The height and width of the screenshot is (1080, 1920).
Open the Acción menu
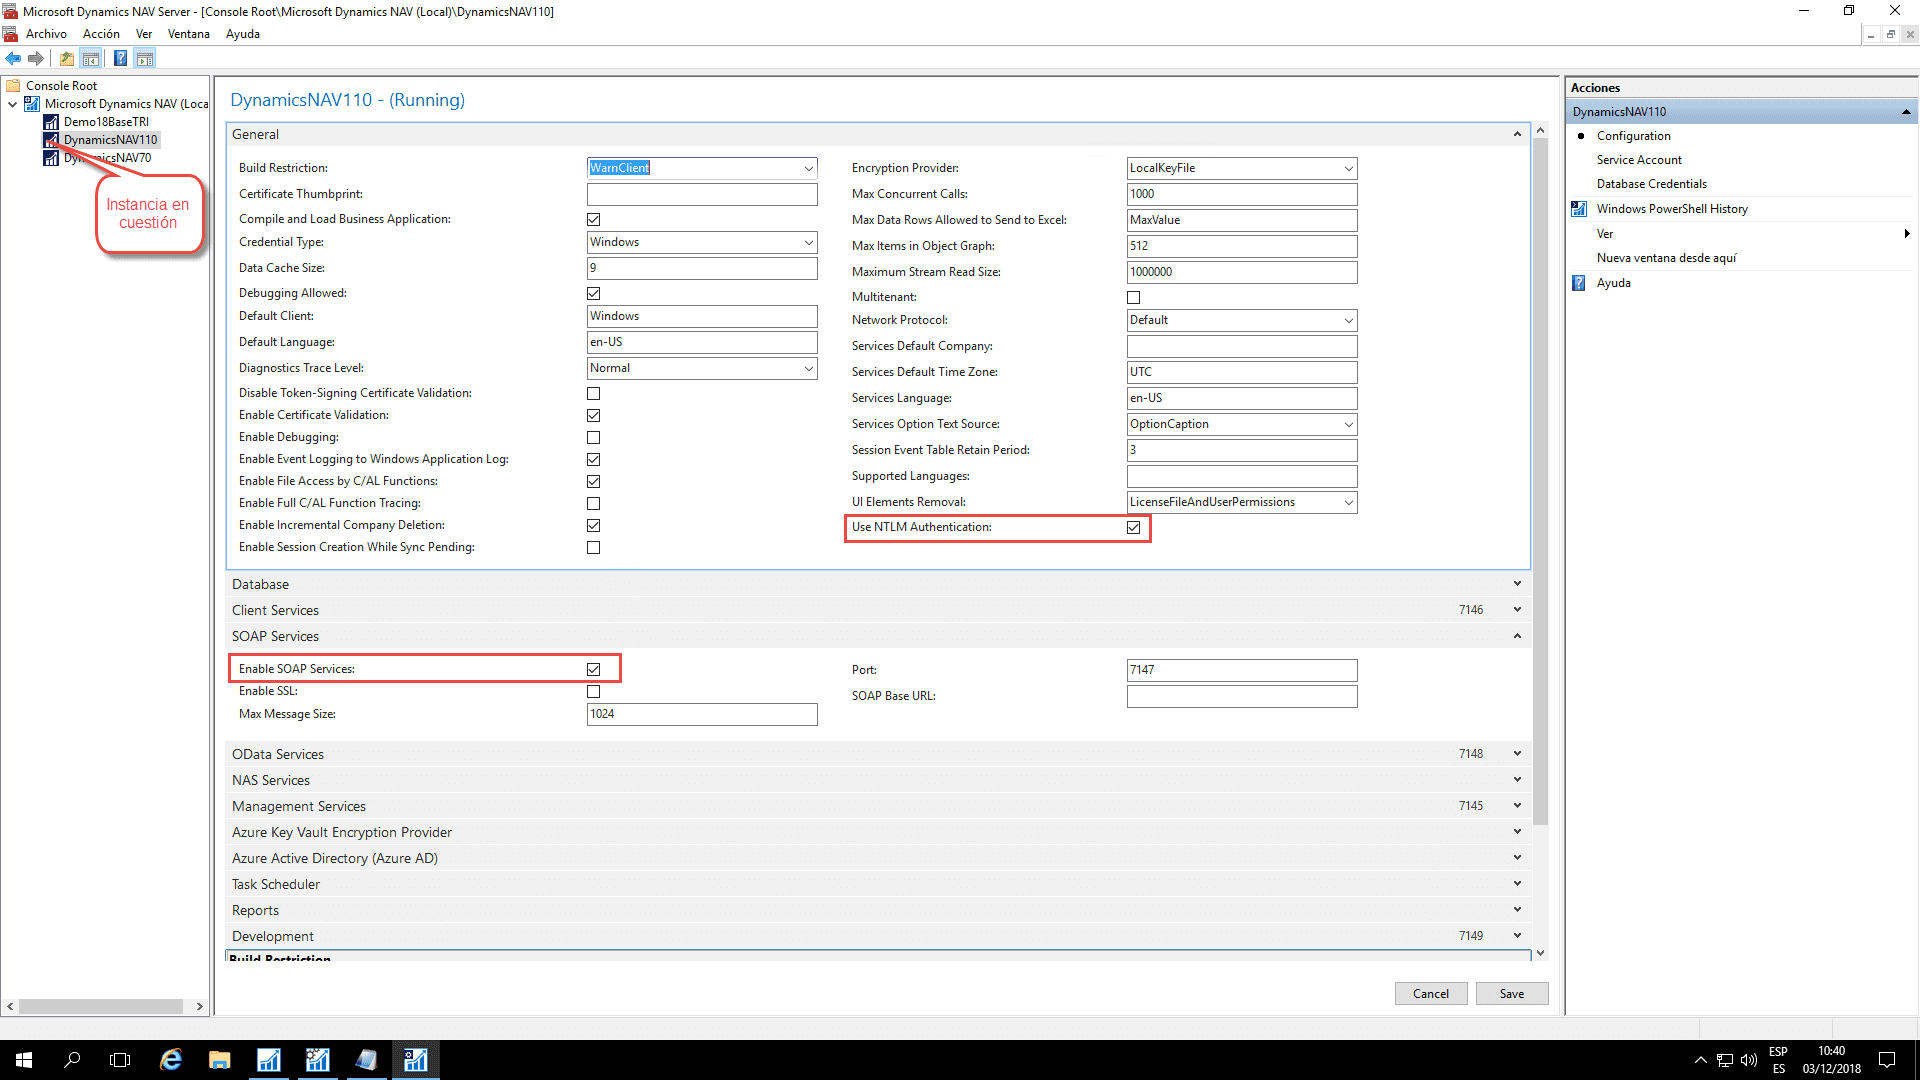coord(101,33)
